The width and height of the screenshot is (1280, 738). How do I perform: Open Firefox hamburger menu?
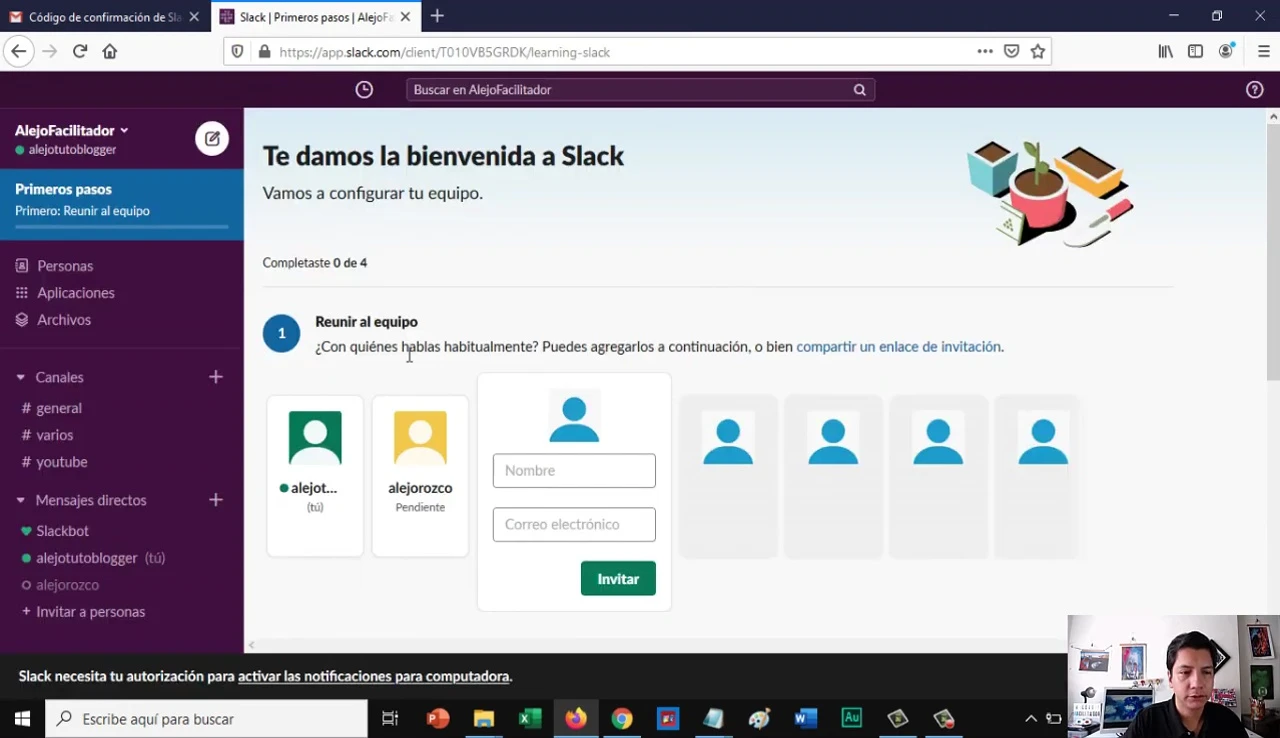click(1264, 52)
